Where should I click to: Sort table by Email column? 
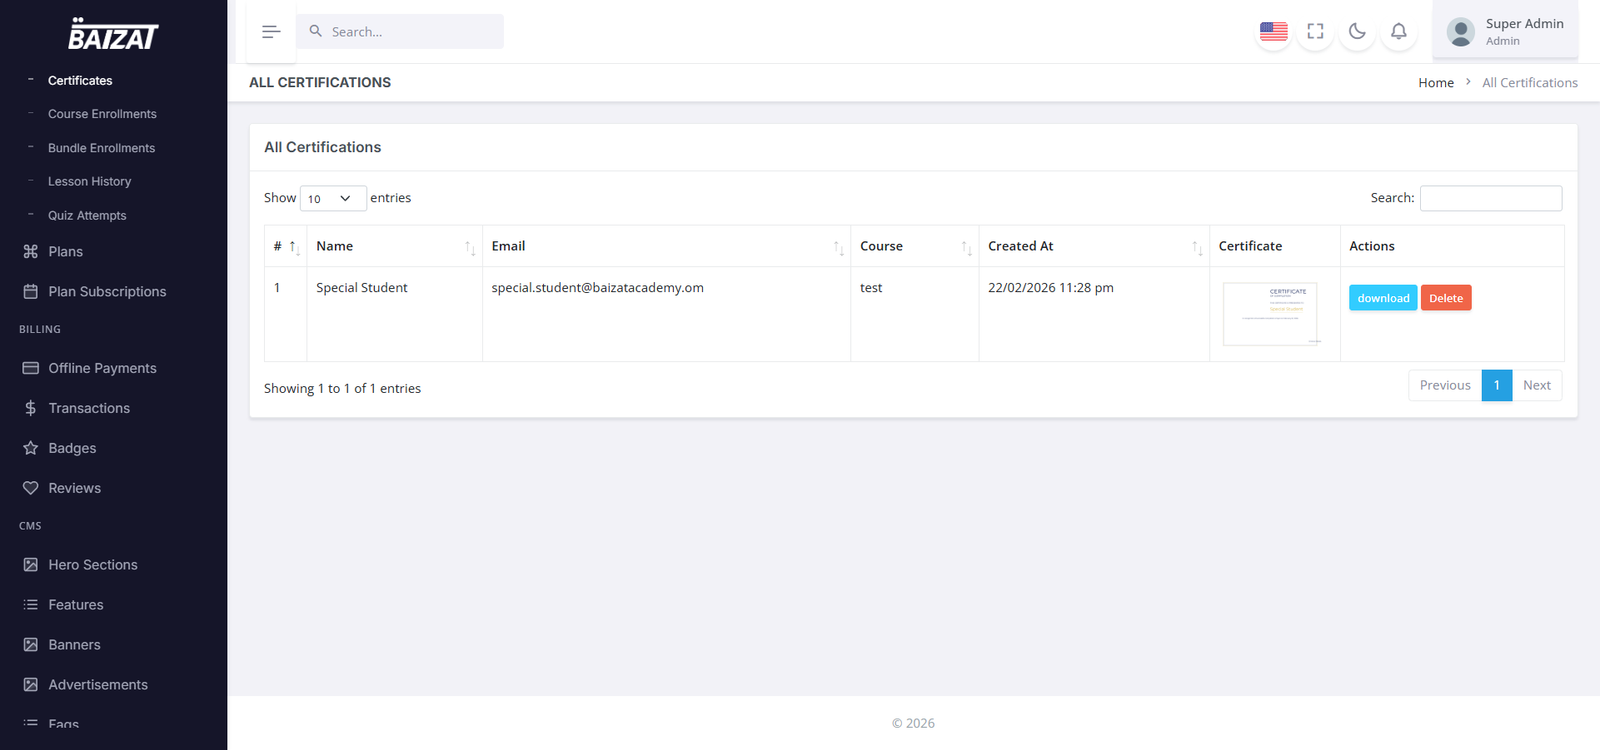click(665, 246)
